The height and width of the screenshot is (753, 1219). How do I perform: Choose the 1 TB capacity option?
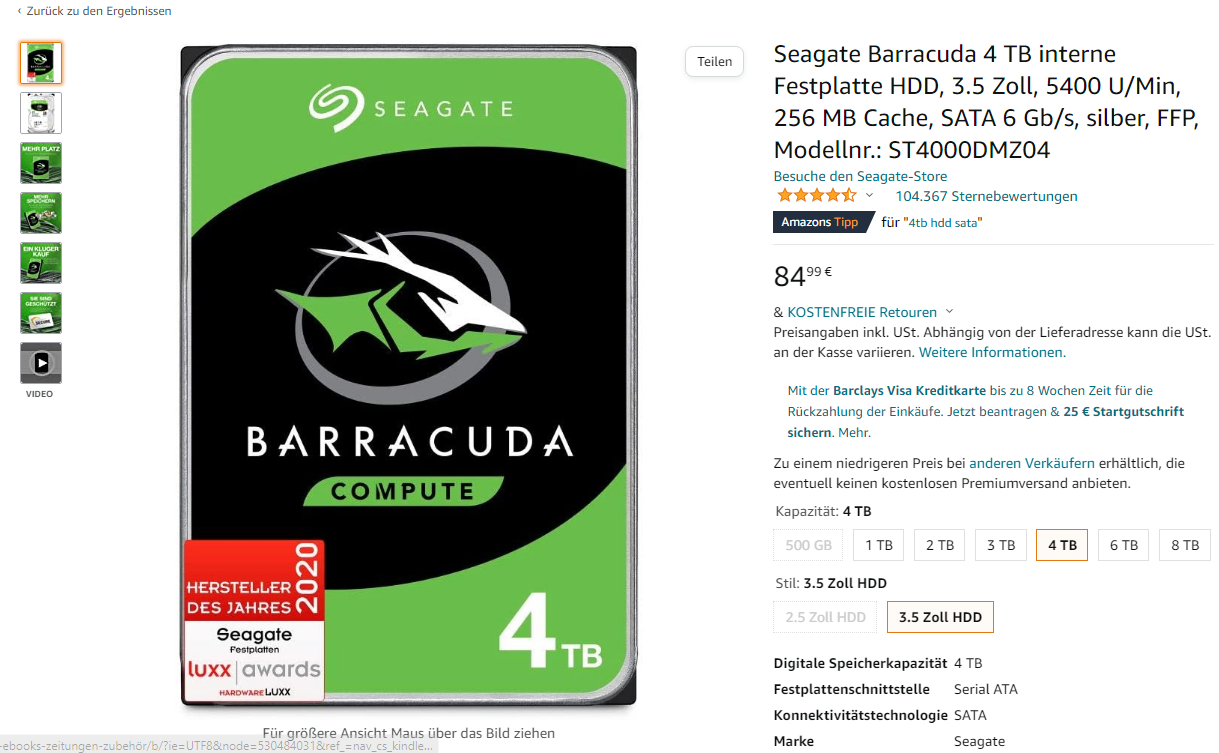pos(879,545)
